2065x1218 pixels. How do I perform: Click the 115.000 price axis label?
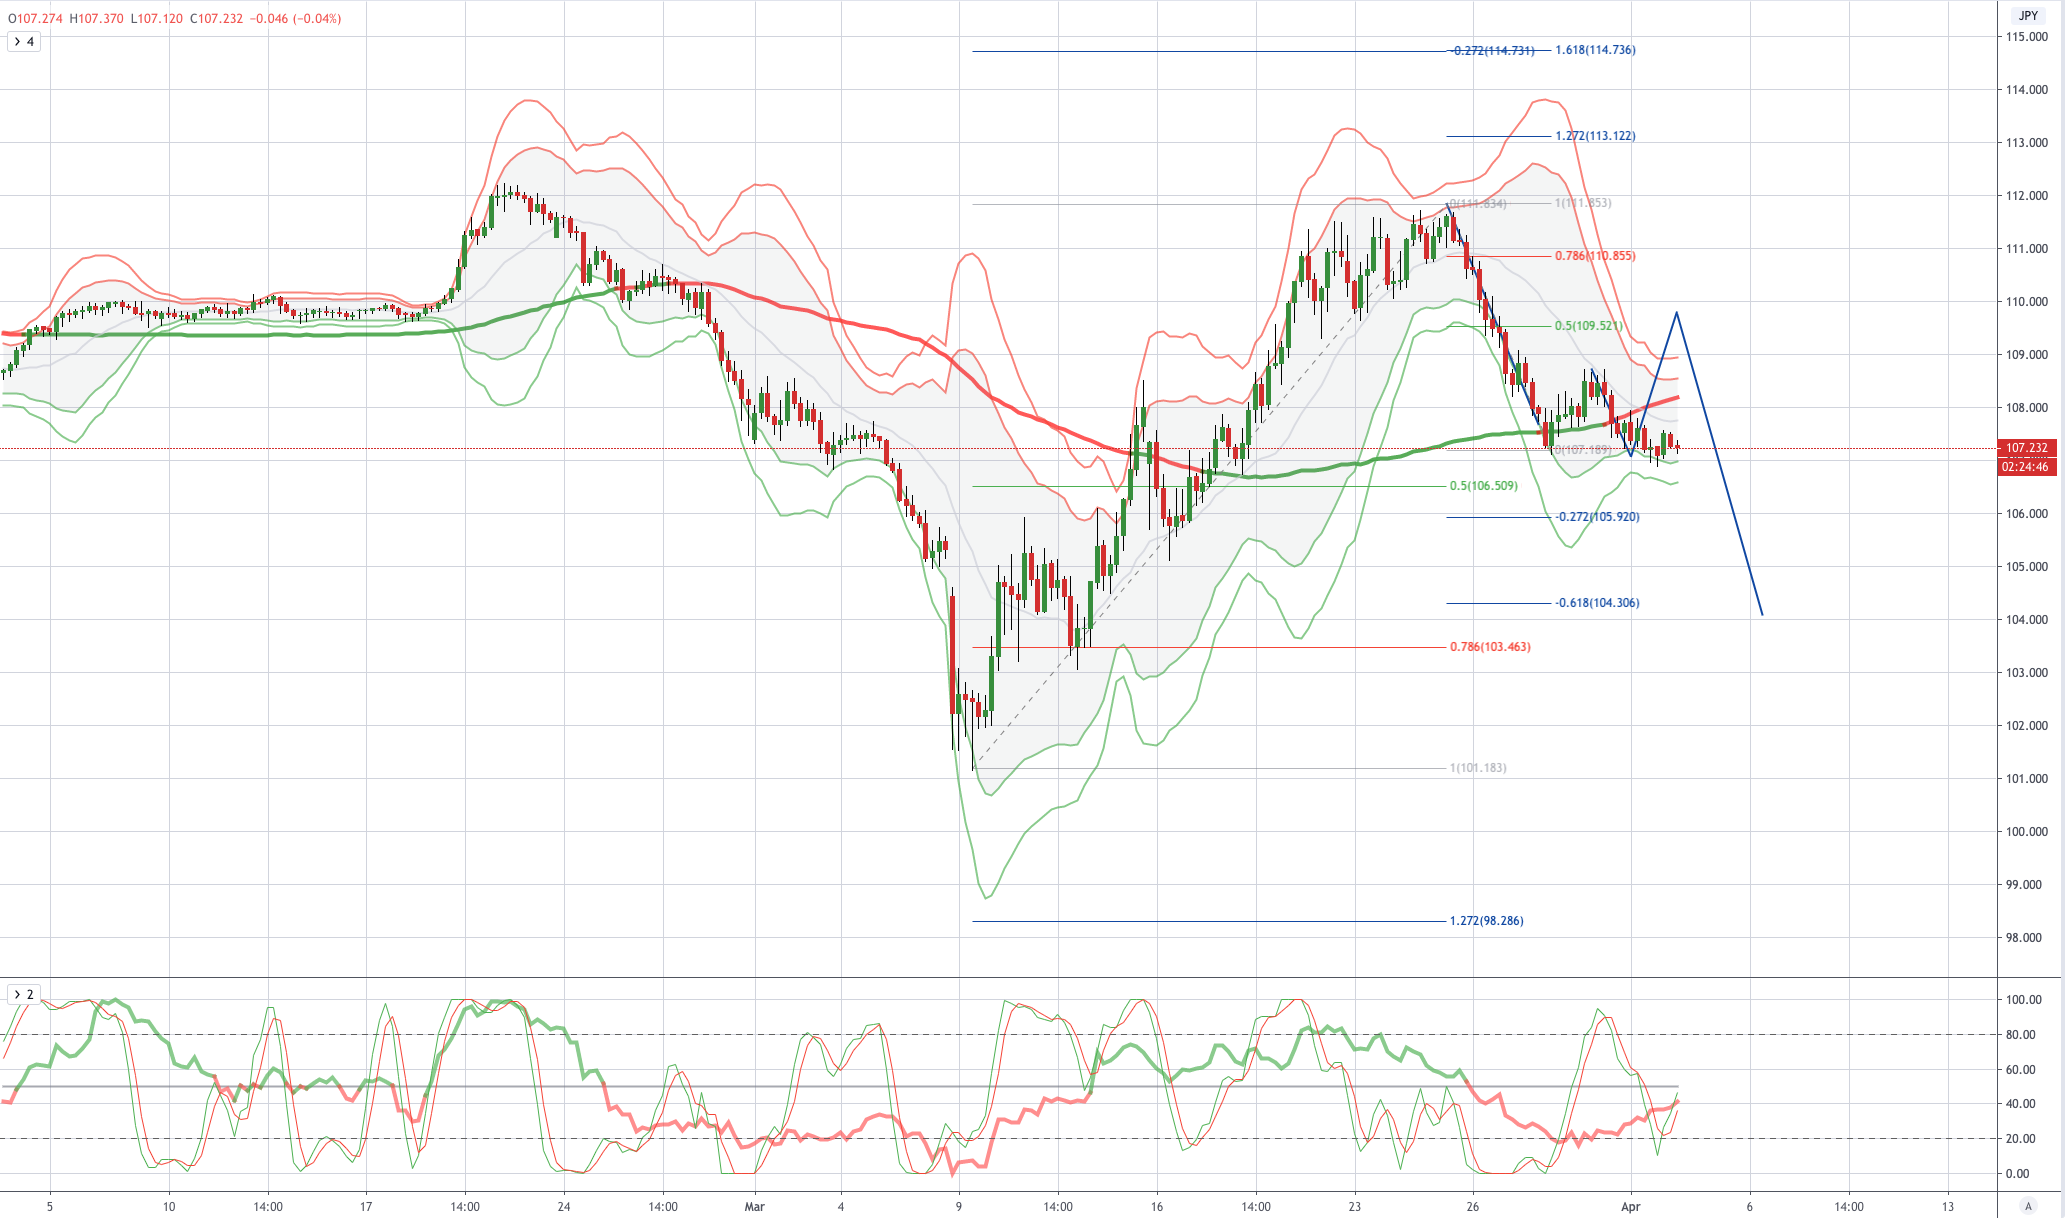pyautogui.click(x=2026, y=37)
